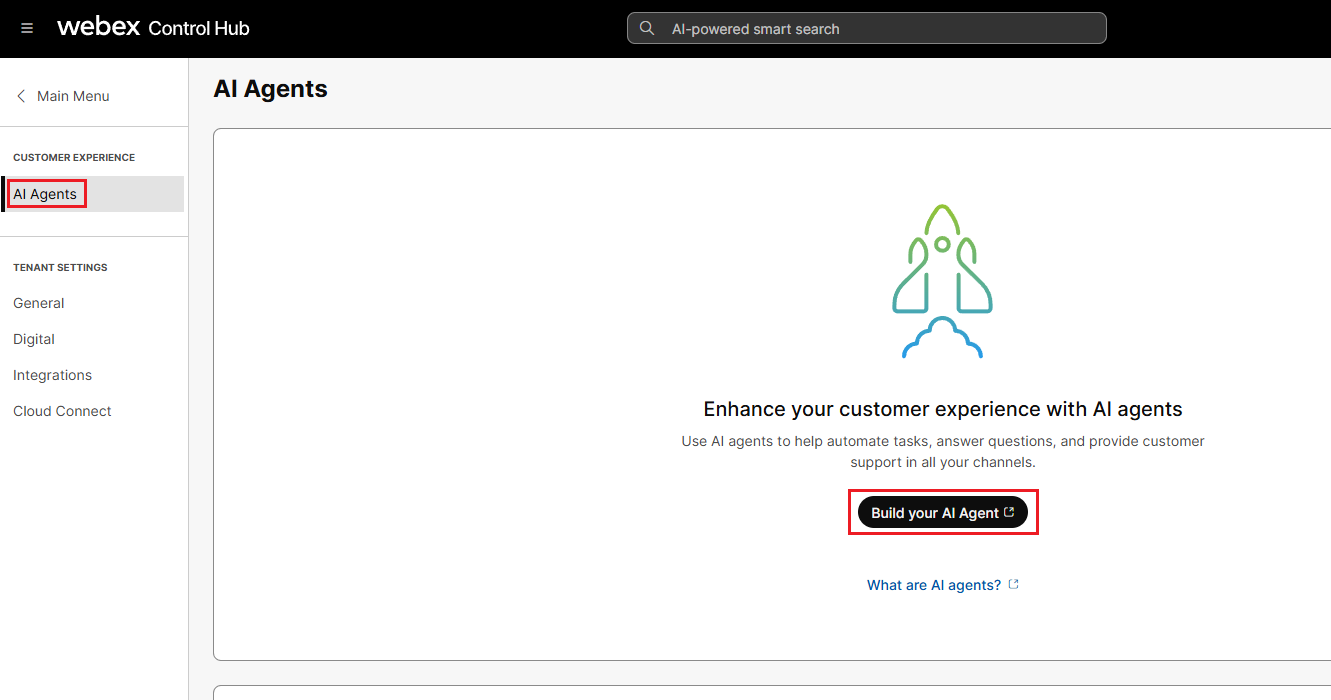The width and height of the screenshot is (1331, 700).
Task: Click the external-link icon in Build button
Action: coord(1009,512)
